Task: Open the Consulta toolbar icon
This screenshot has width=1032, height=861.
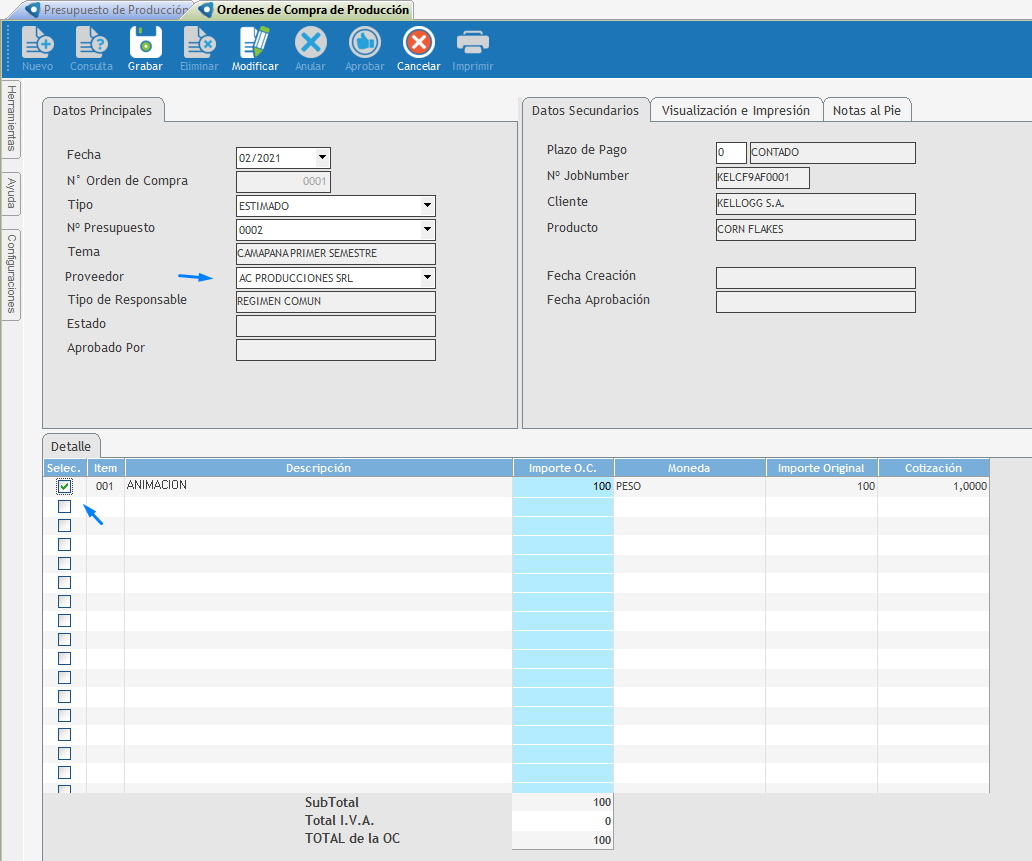Action: [x=91, y=44]
